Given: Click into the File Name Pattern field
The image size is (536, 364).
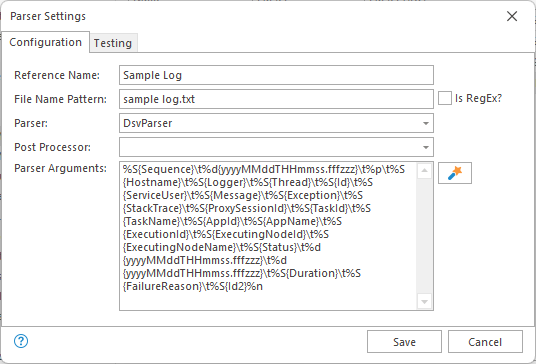Looking at the screenshot, I should coord(276,99).
